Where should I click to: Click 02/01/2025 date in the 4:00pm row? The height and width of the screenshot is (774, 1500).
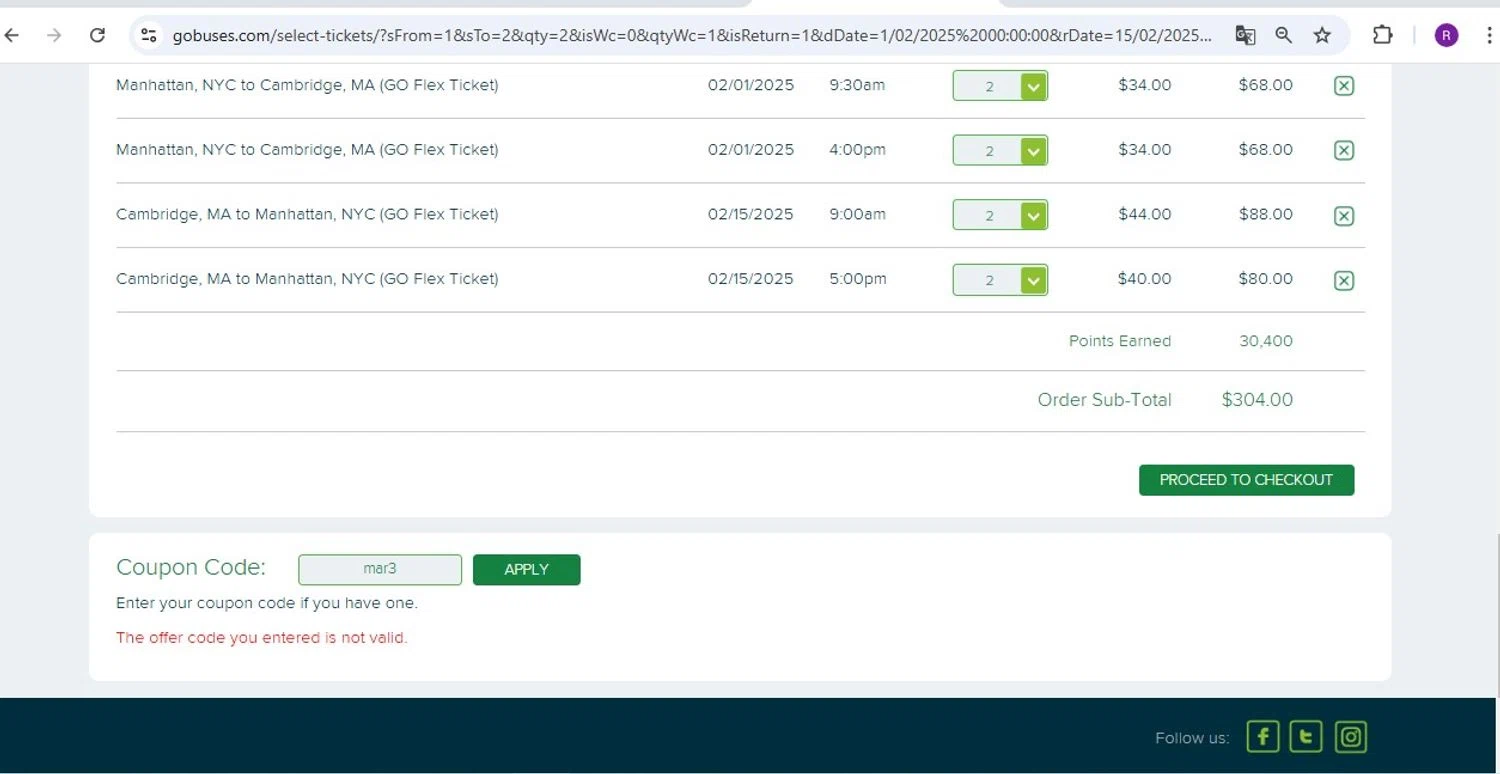(751, 150)
